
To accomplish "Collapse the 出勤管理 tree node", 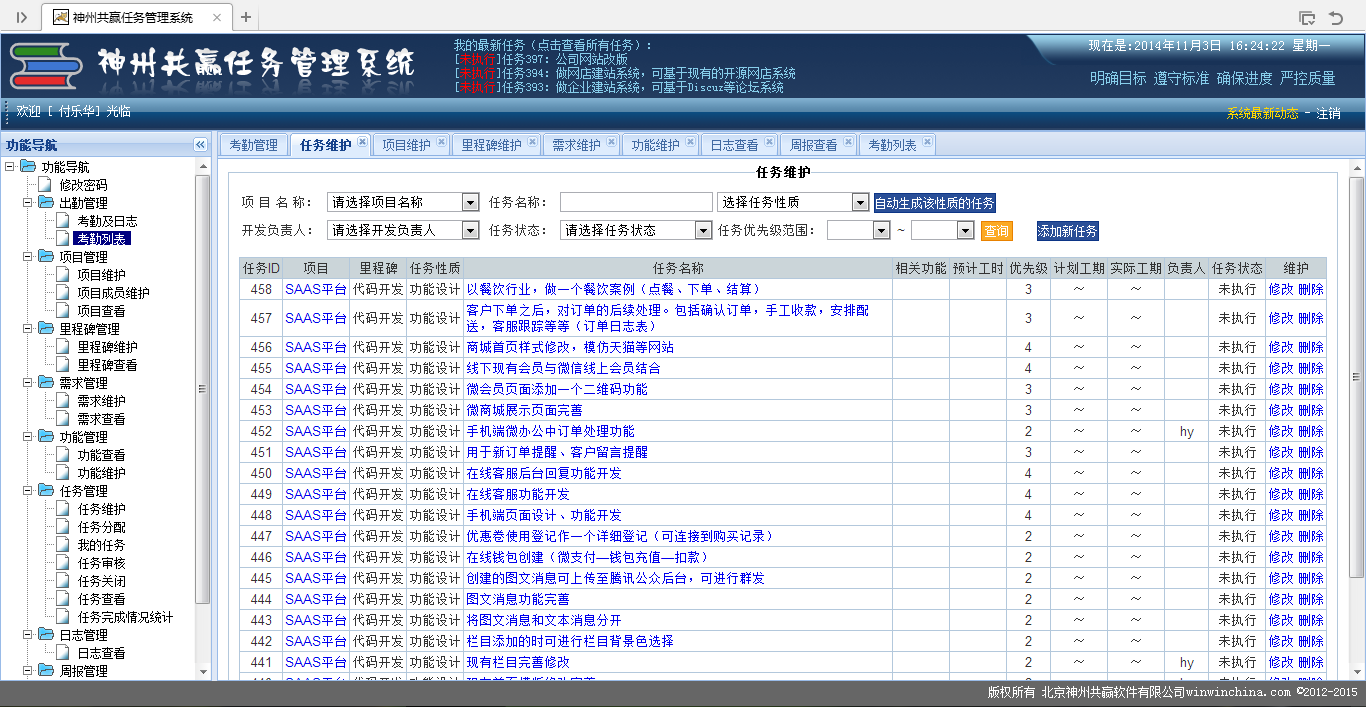I will 28,203.
